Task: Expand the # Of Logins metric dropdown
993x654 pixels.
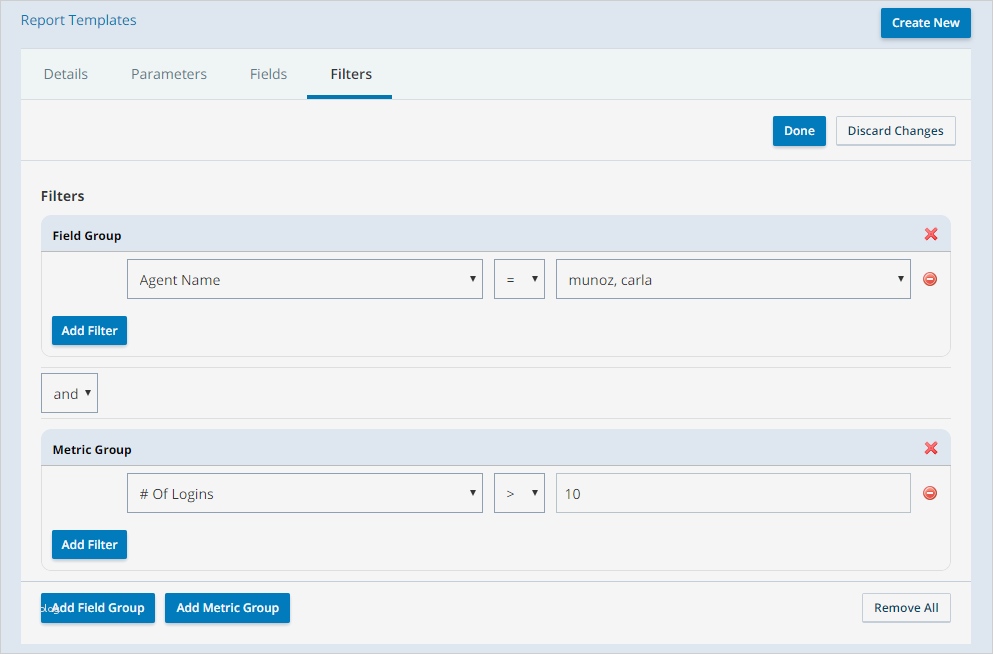Action: click(305, 493)
